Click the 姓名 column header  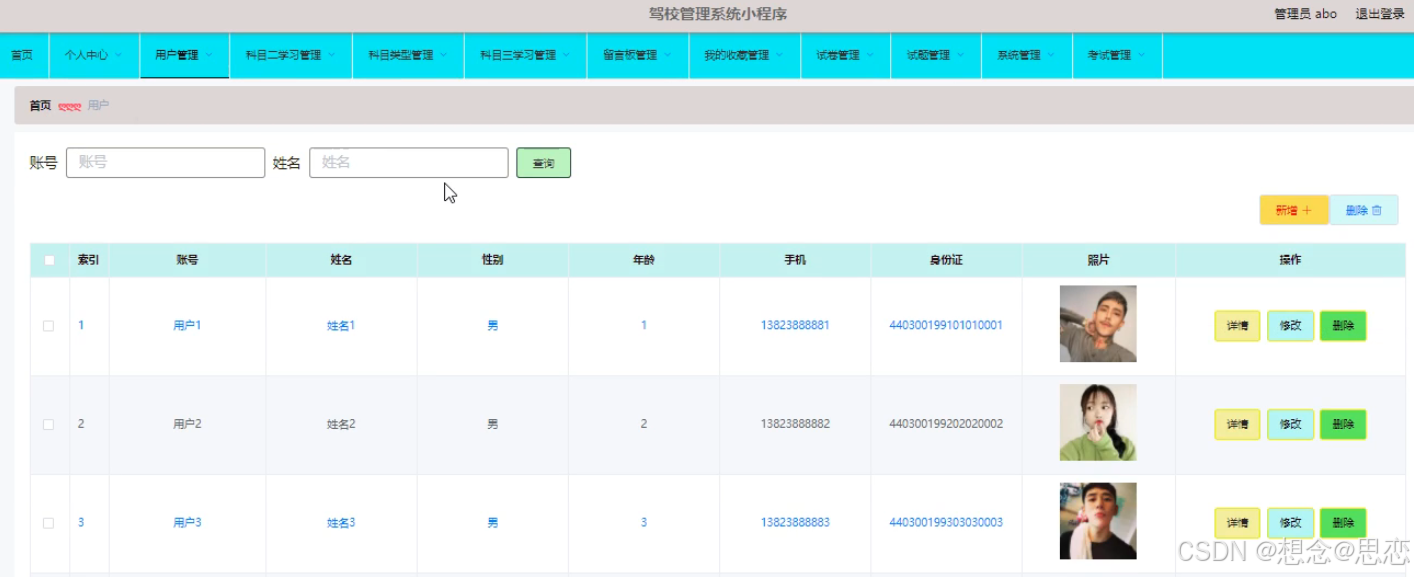[x=341, y=260]
